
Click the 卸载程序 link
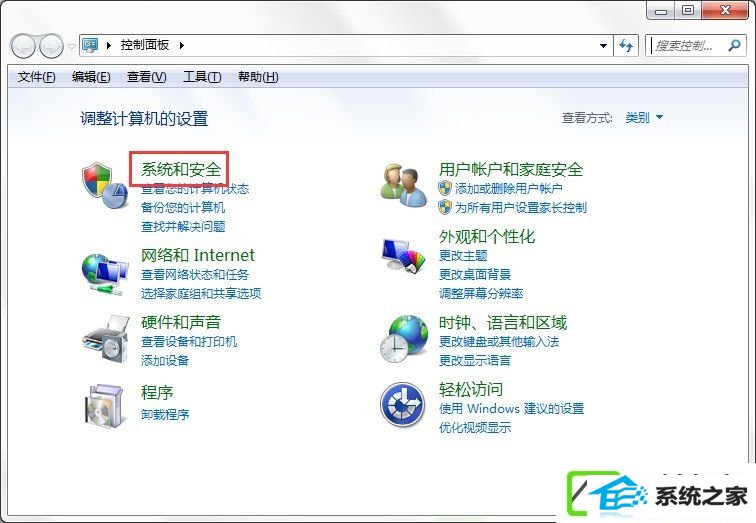coord(165,415)
